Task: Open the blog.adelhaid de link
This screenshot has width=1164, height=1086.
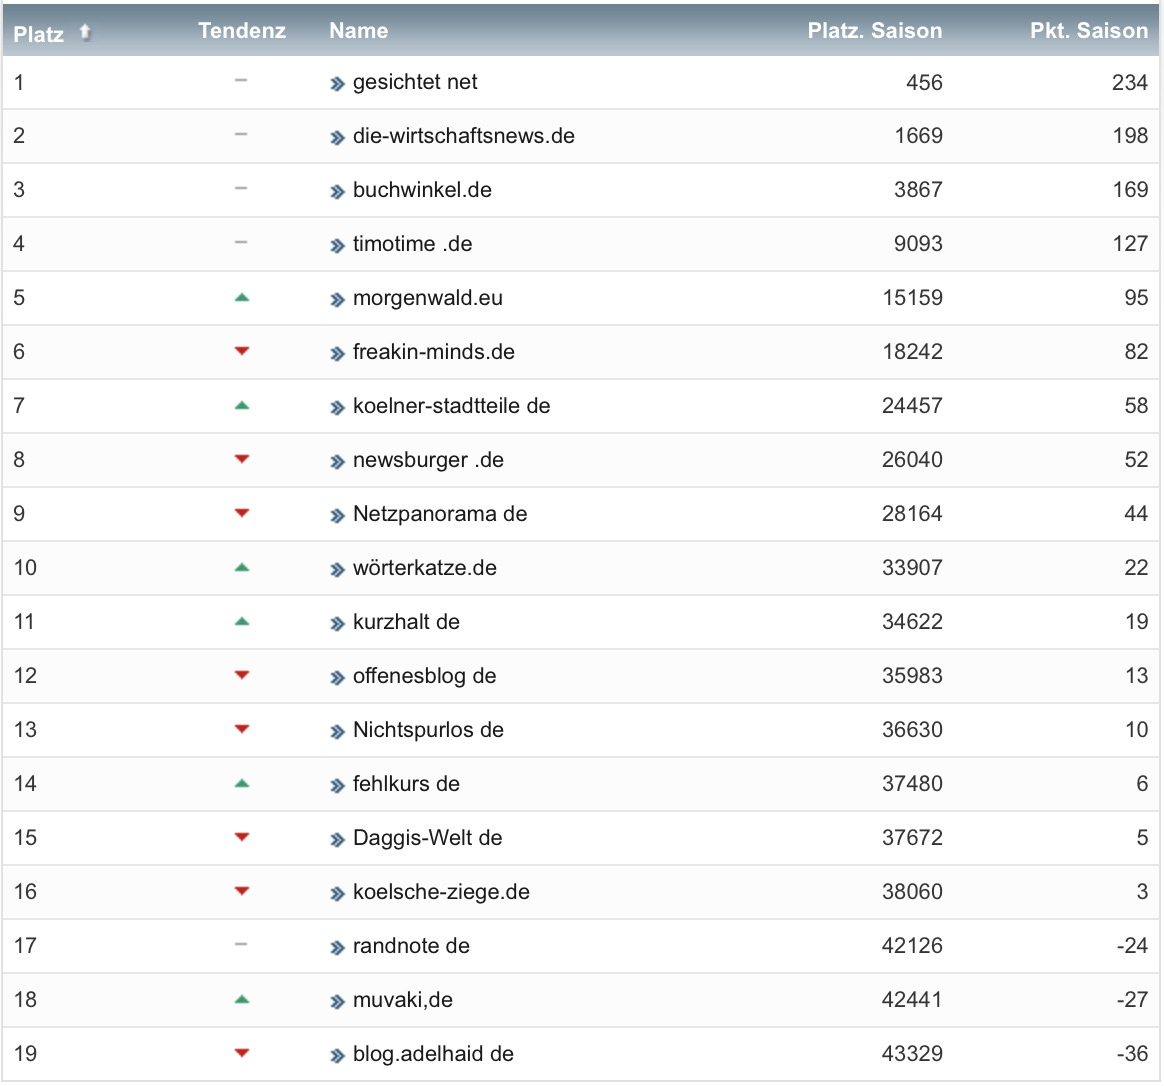Action: (434, 1054)
